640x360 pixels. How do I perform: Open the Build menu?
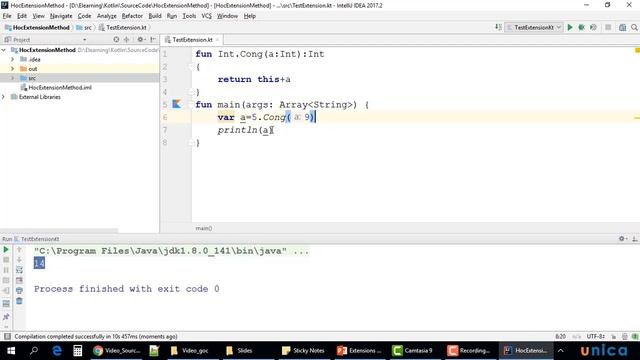155,16
